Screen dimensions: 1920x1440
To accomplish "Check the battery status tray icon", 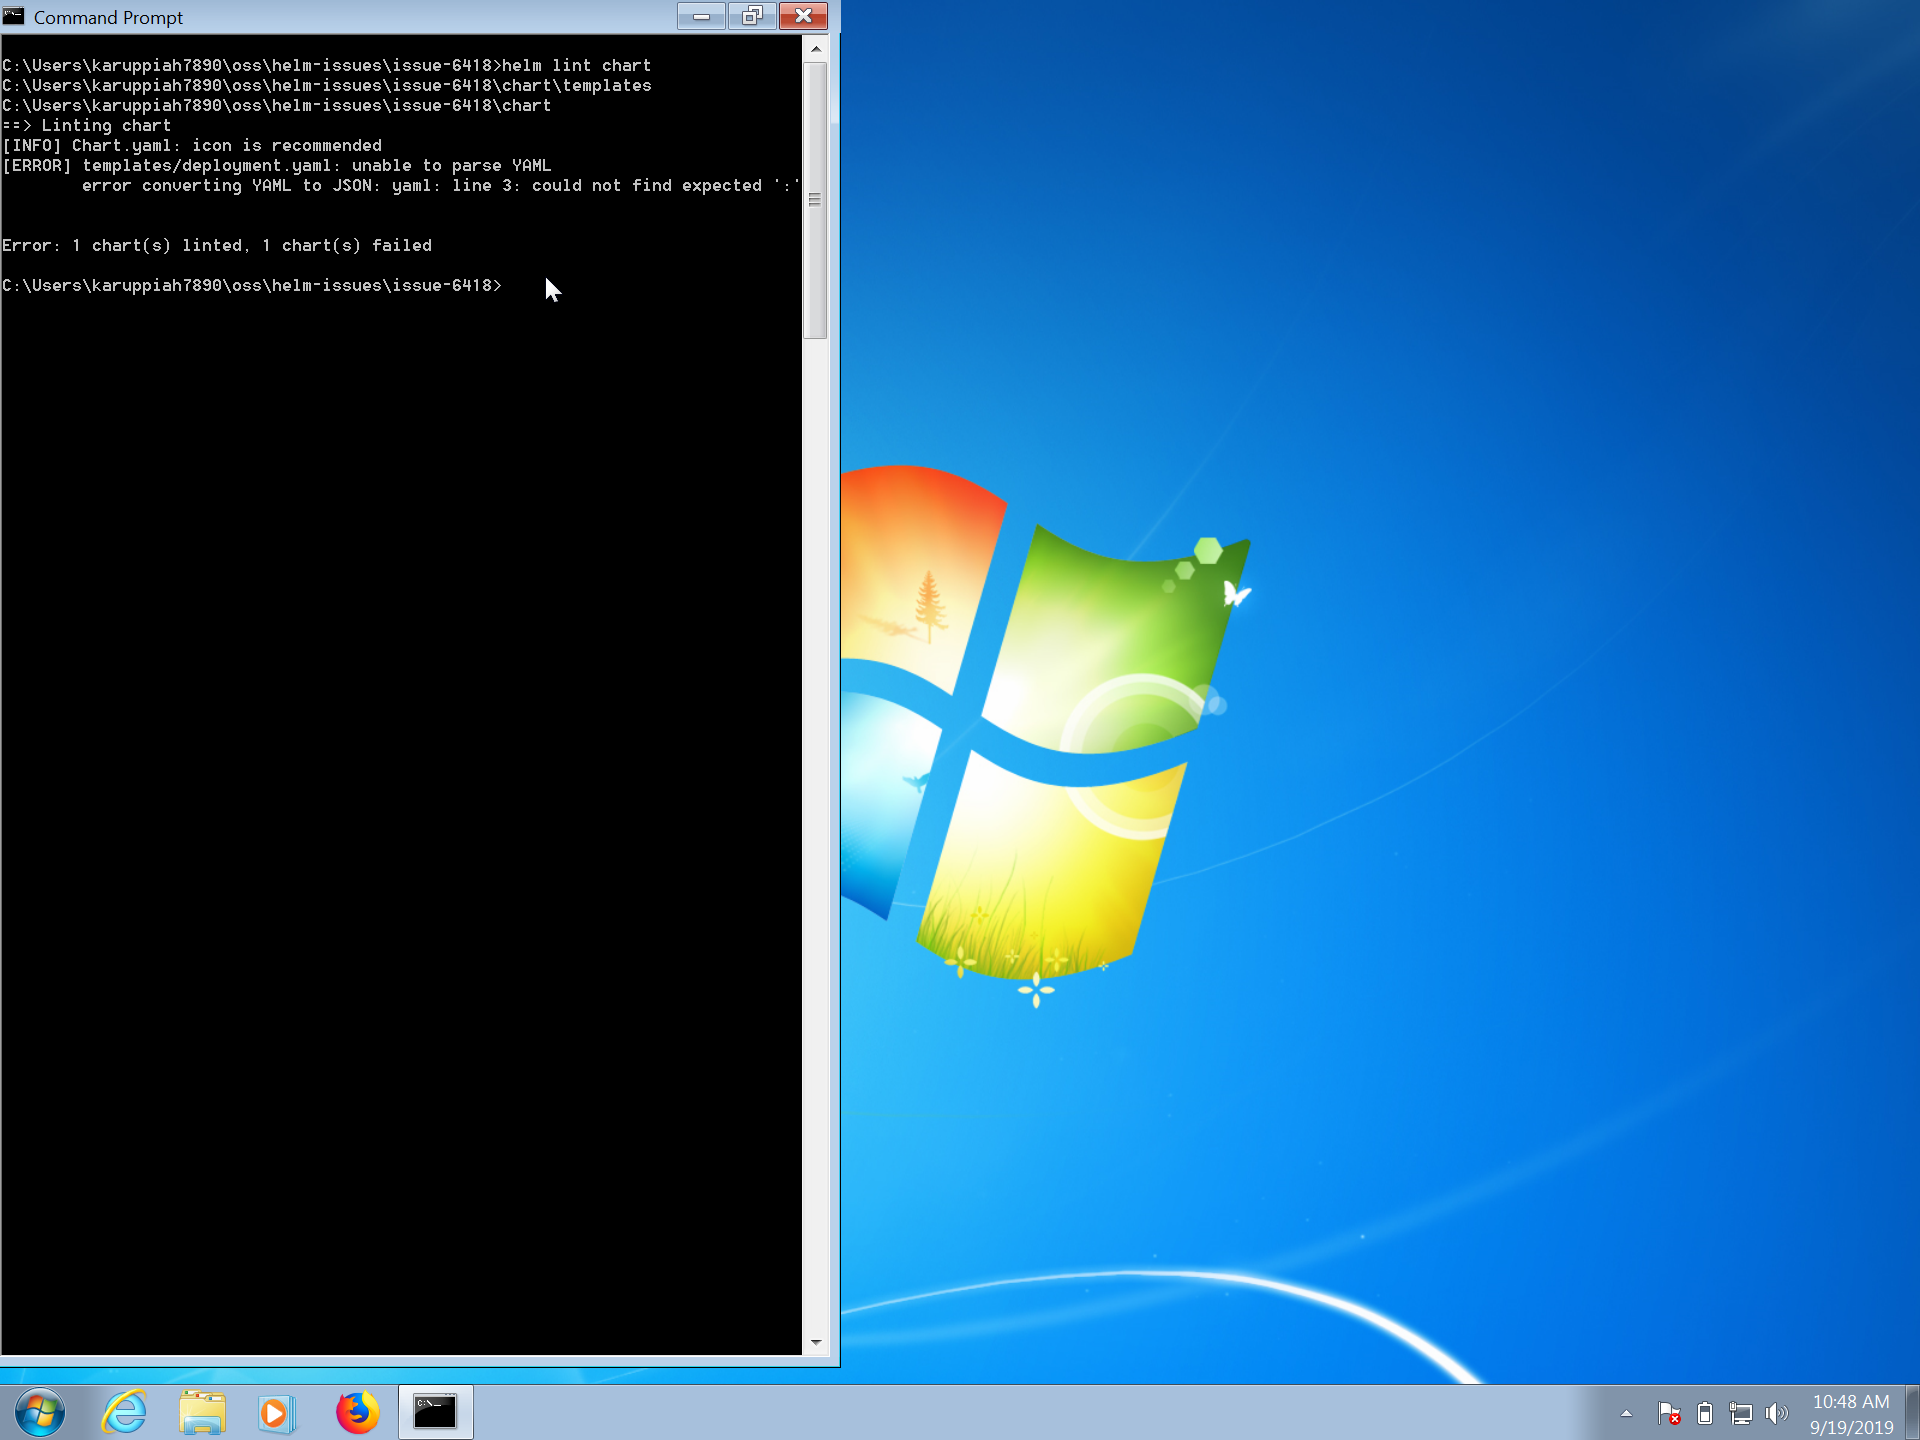I will [x=1705, y=1413].
